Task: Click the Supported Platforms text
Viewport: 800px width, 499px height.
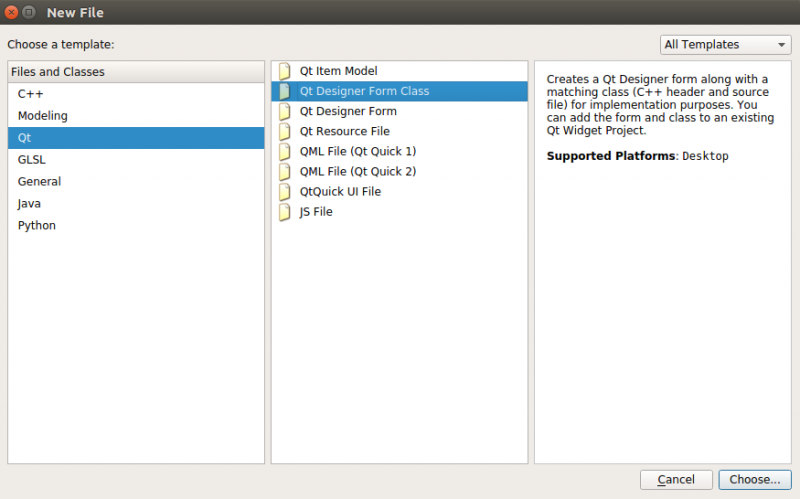Action: click(x=611, y=156)
